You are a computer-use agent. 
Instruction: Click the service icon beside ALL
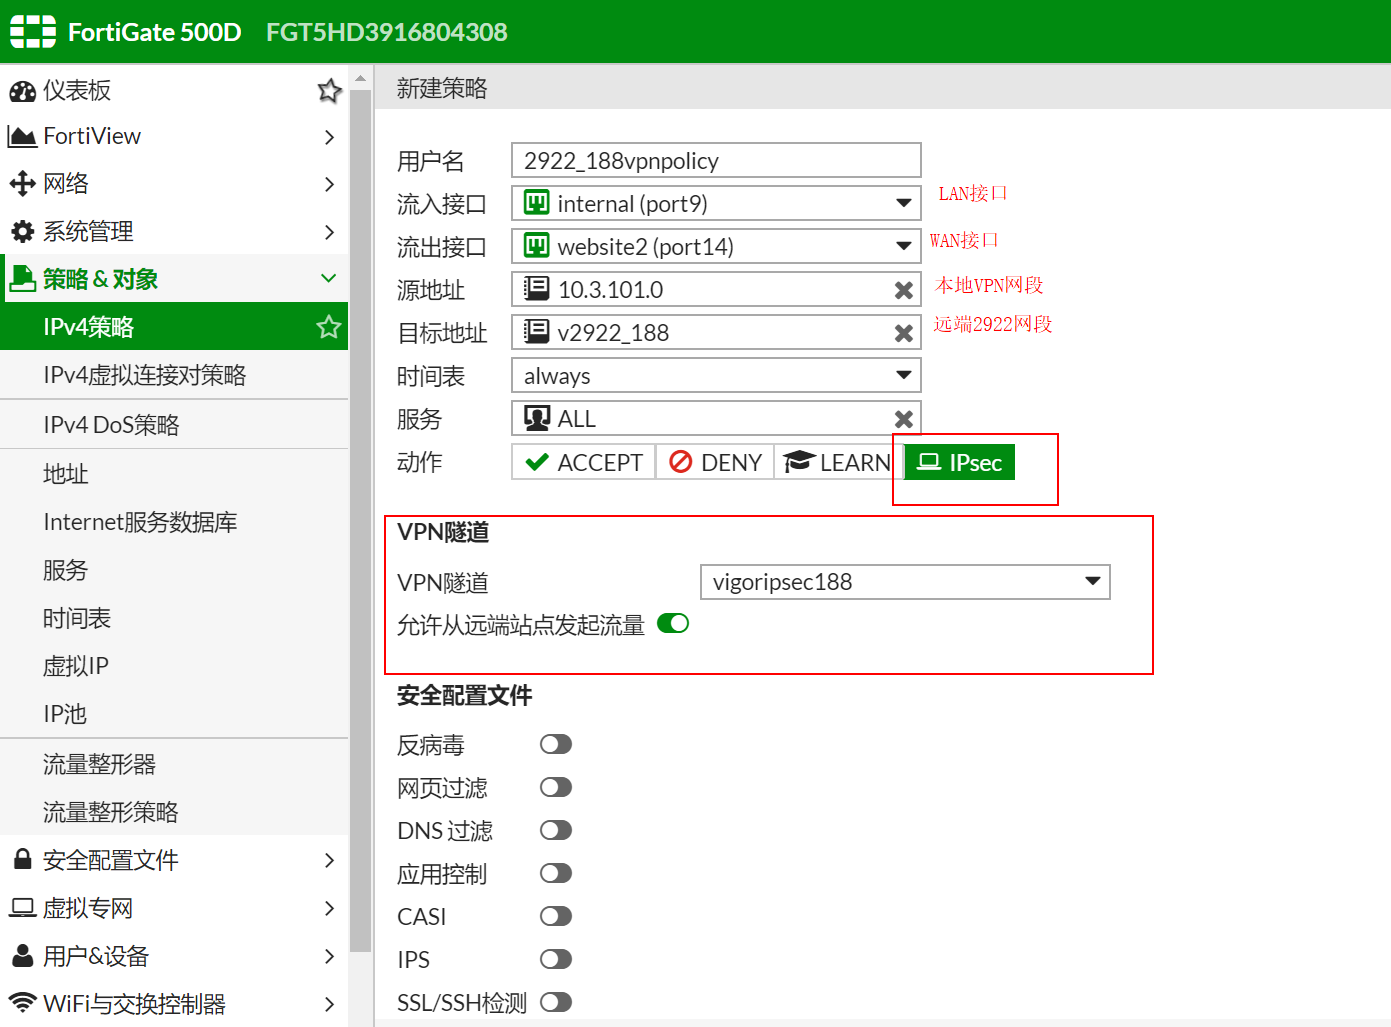tap(537, 418)
